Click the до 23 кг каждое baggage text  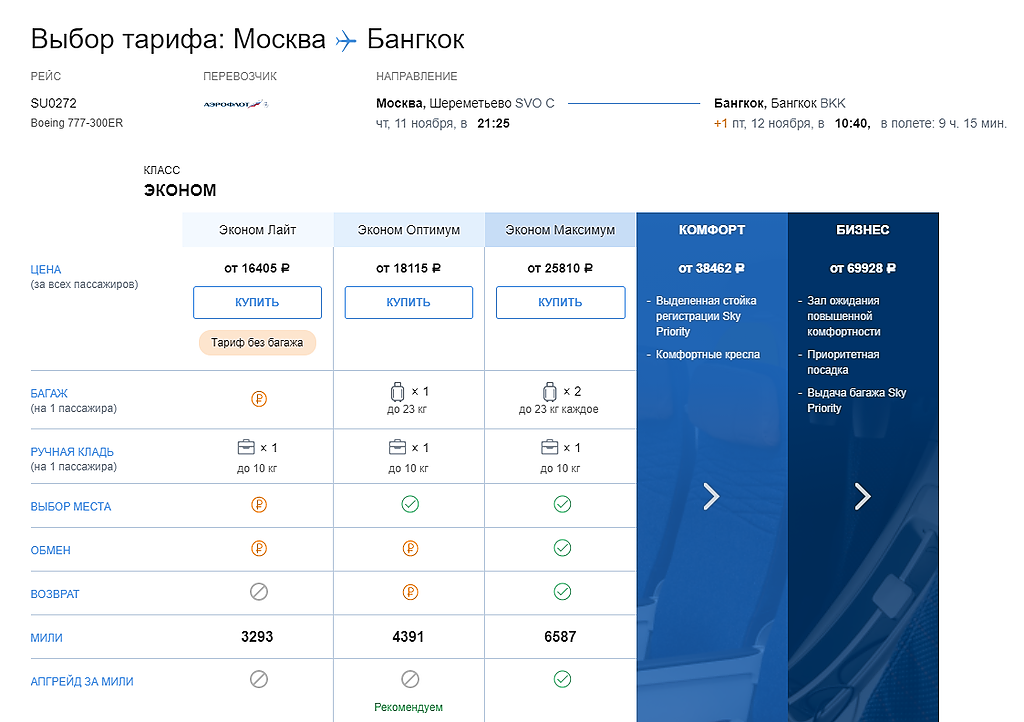click(x=558, y=409)
